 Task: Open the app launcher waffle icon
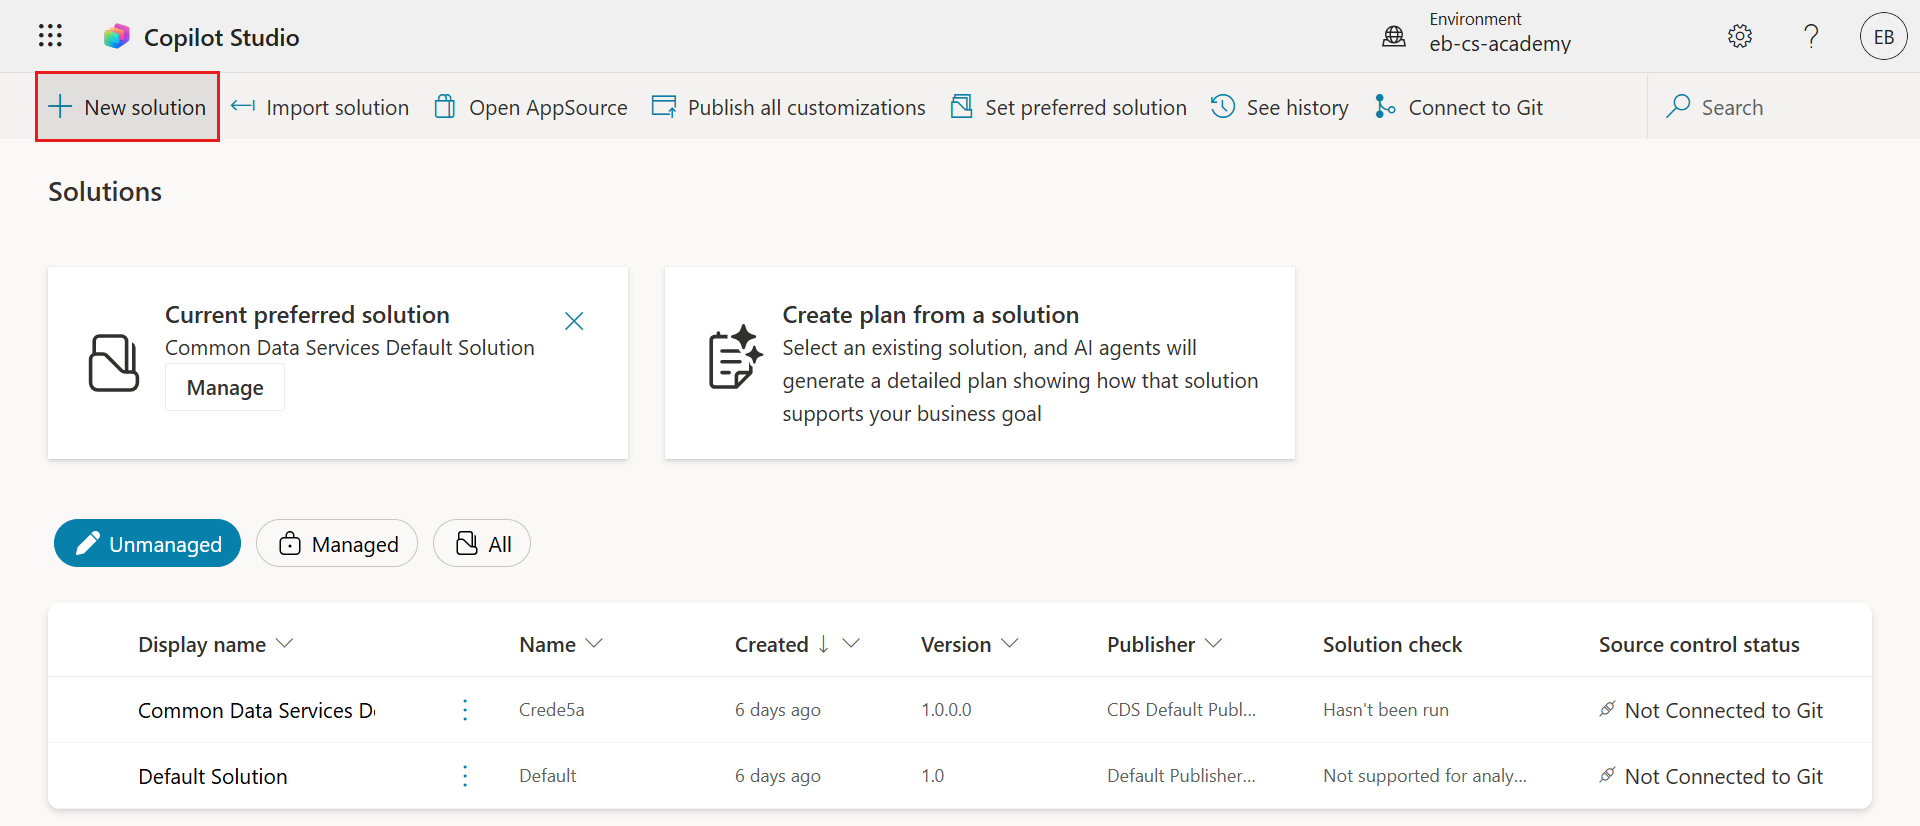50,36
